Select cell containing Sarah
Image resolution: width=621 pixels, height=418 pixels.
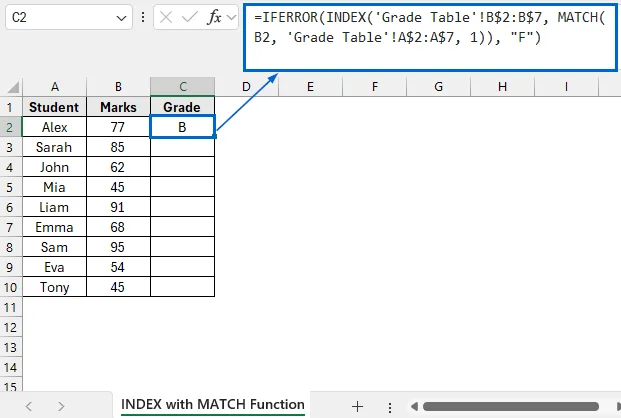pos(54,147)
